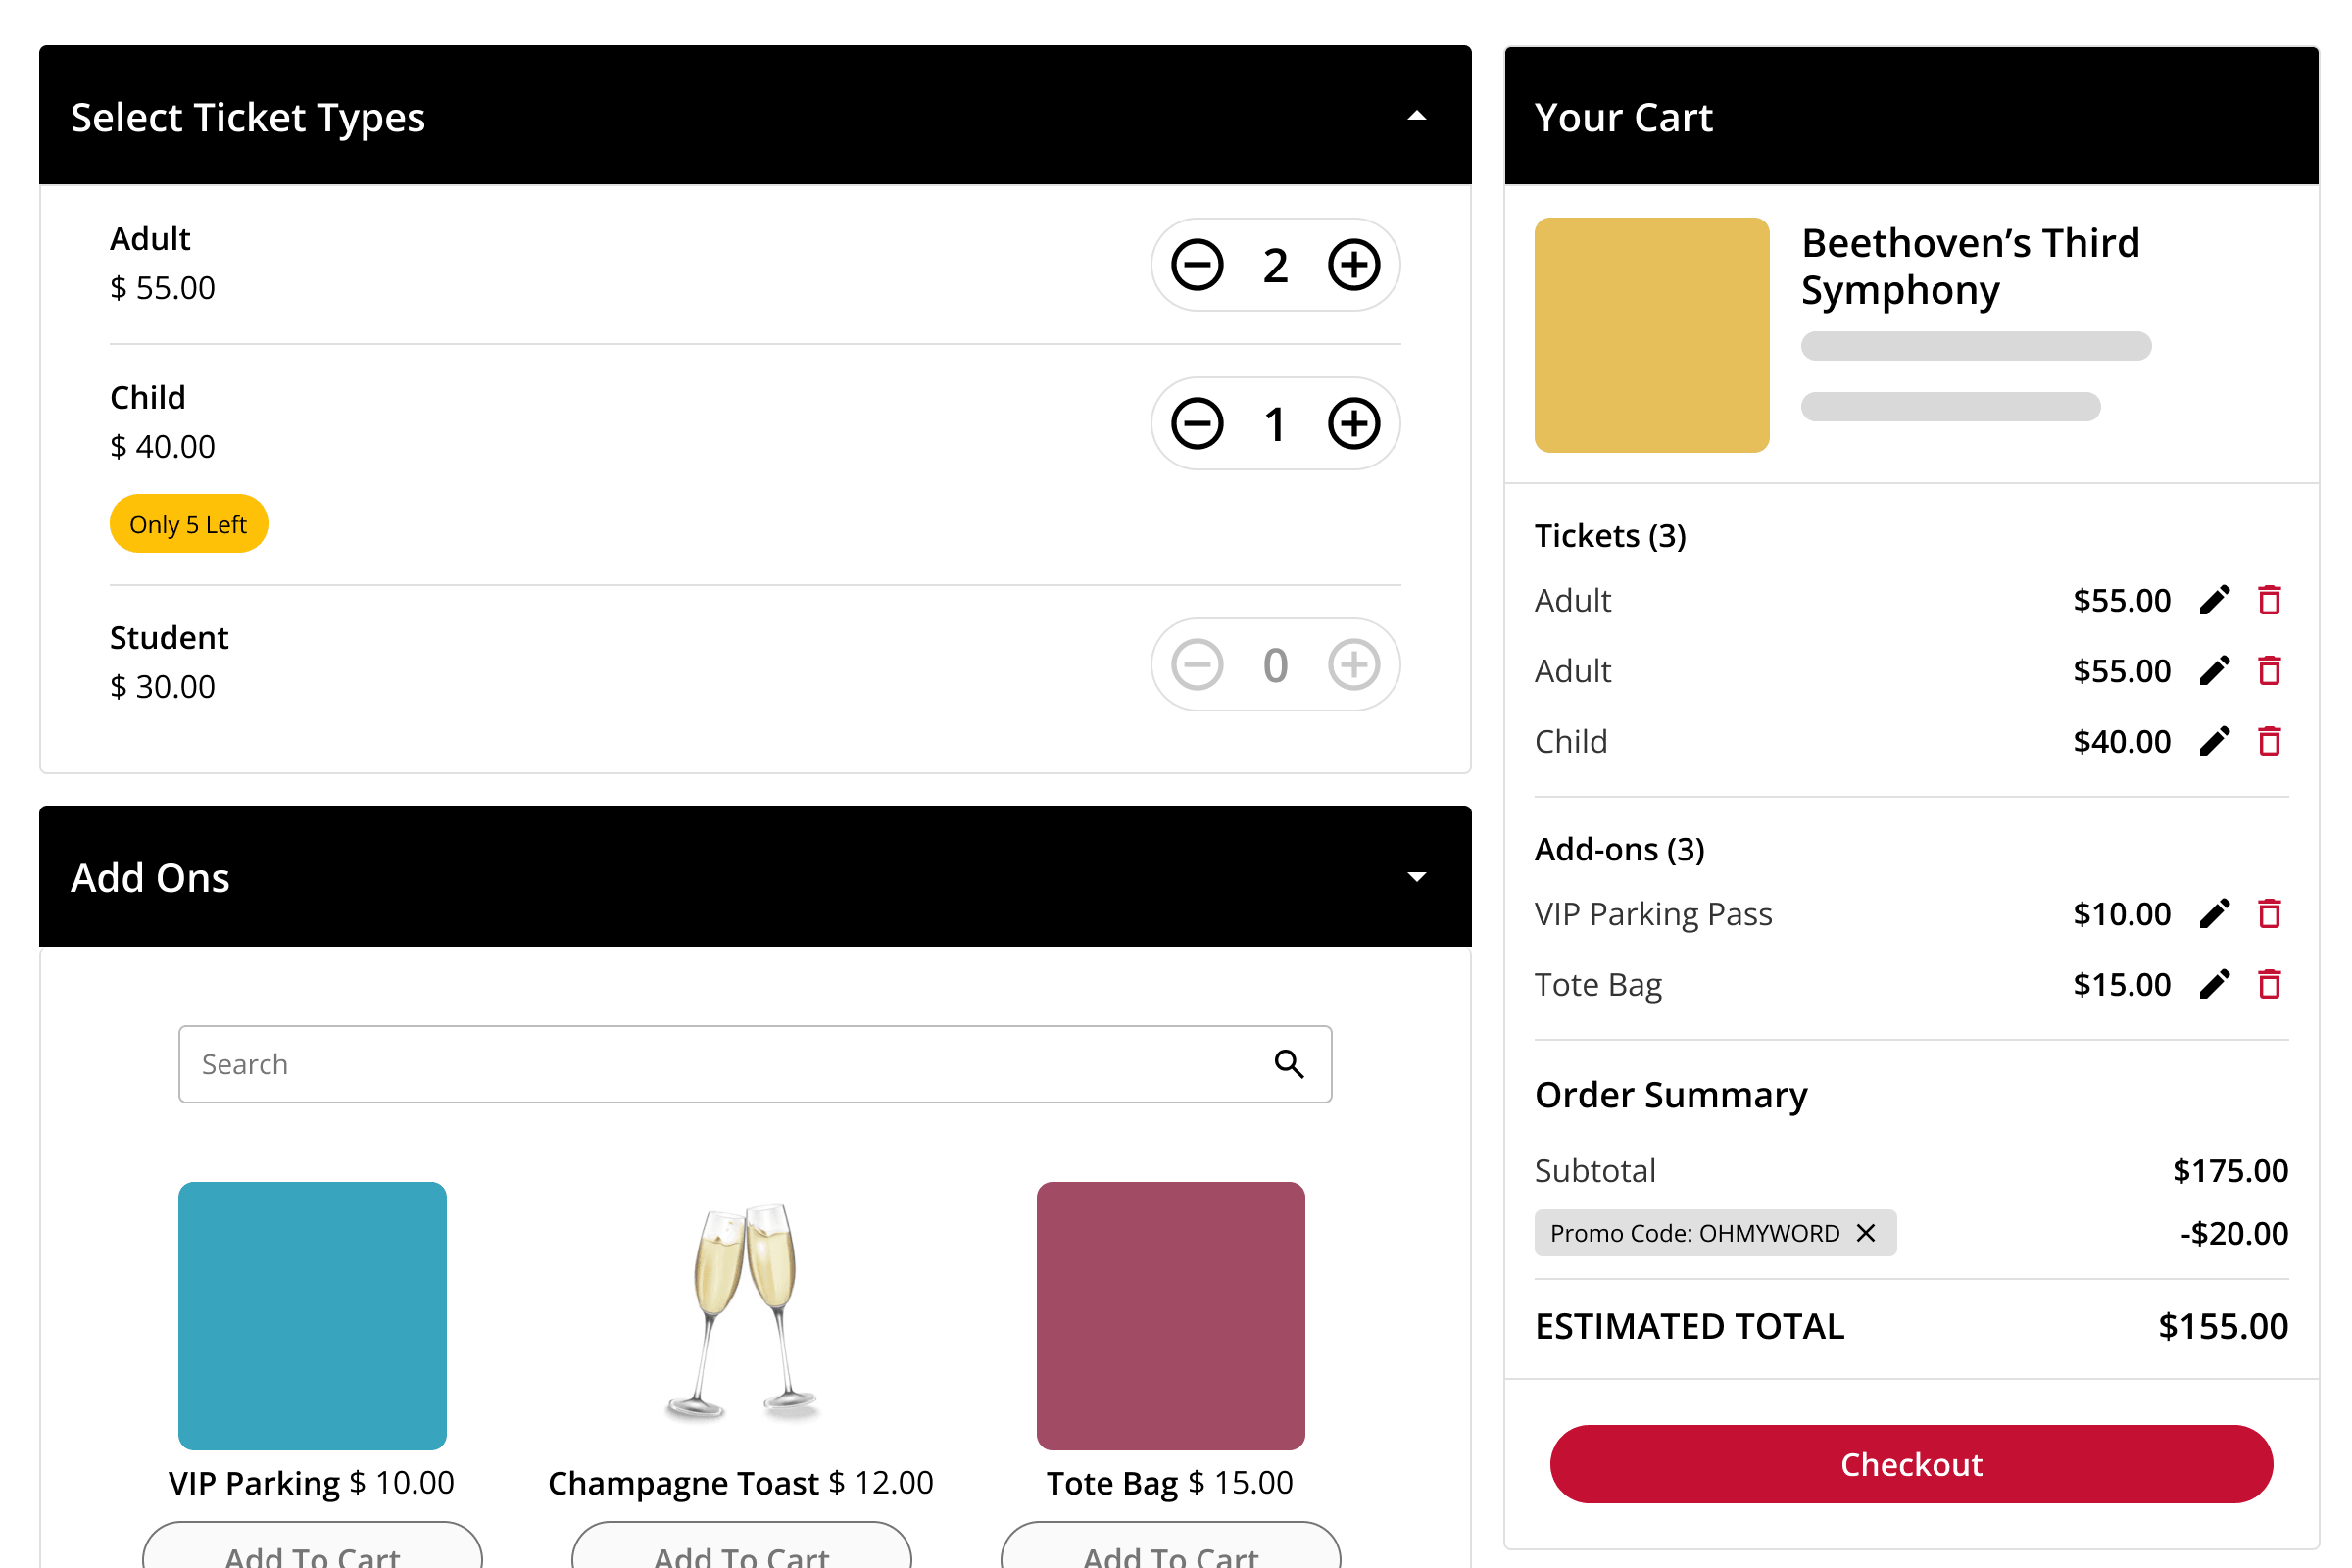Click the Beethoven's Third Symphony event image

(1652, 335)
